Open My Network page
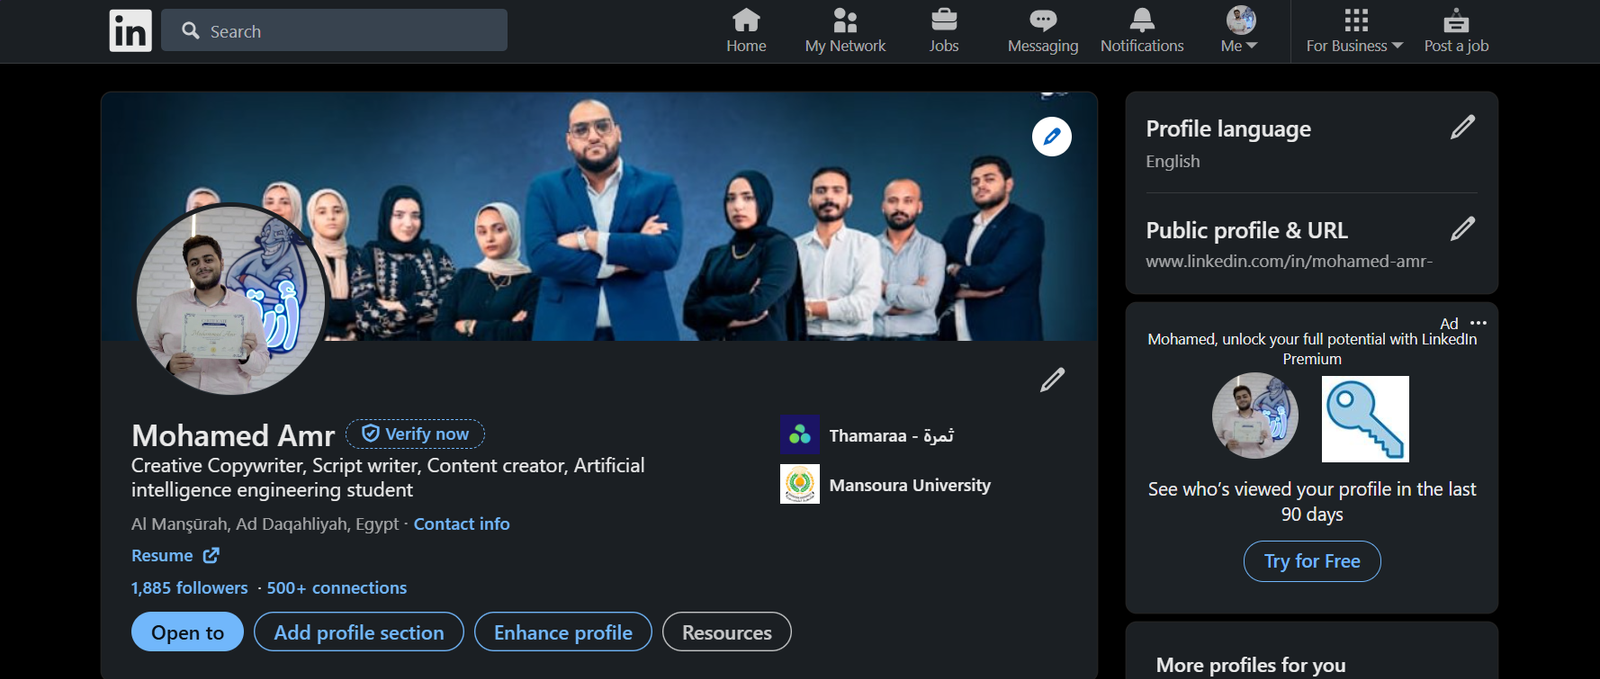1600x679 pixels. pos(845,31)
